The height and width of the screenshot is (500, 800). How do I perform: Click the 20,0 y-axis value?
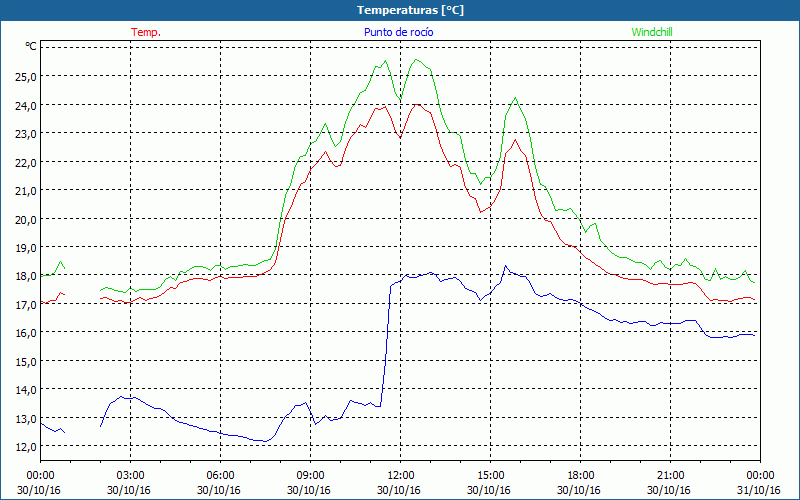(x=27, y=219)
